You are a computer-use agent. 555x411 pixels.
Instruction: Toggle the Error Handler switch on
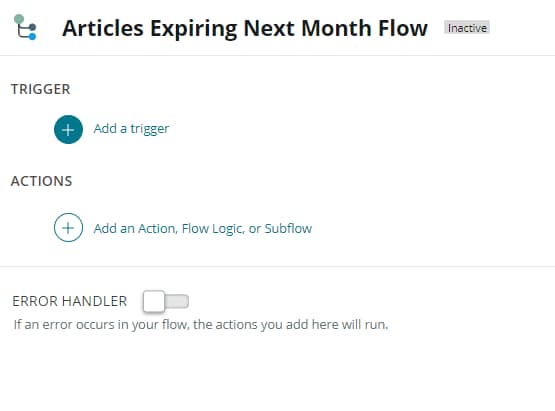166,302
